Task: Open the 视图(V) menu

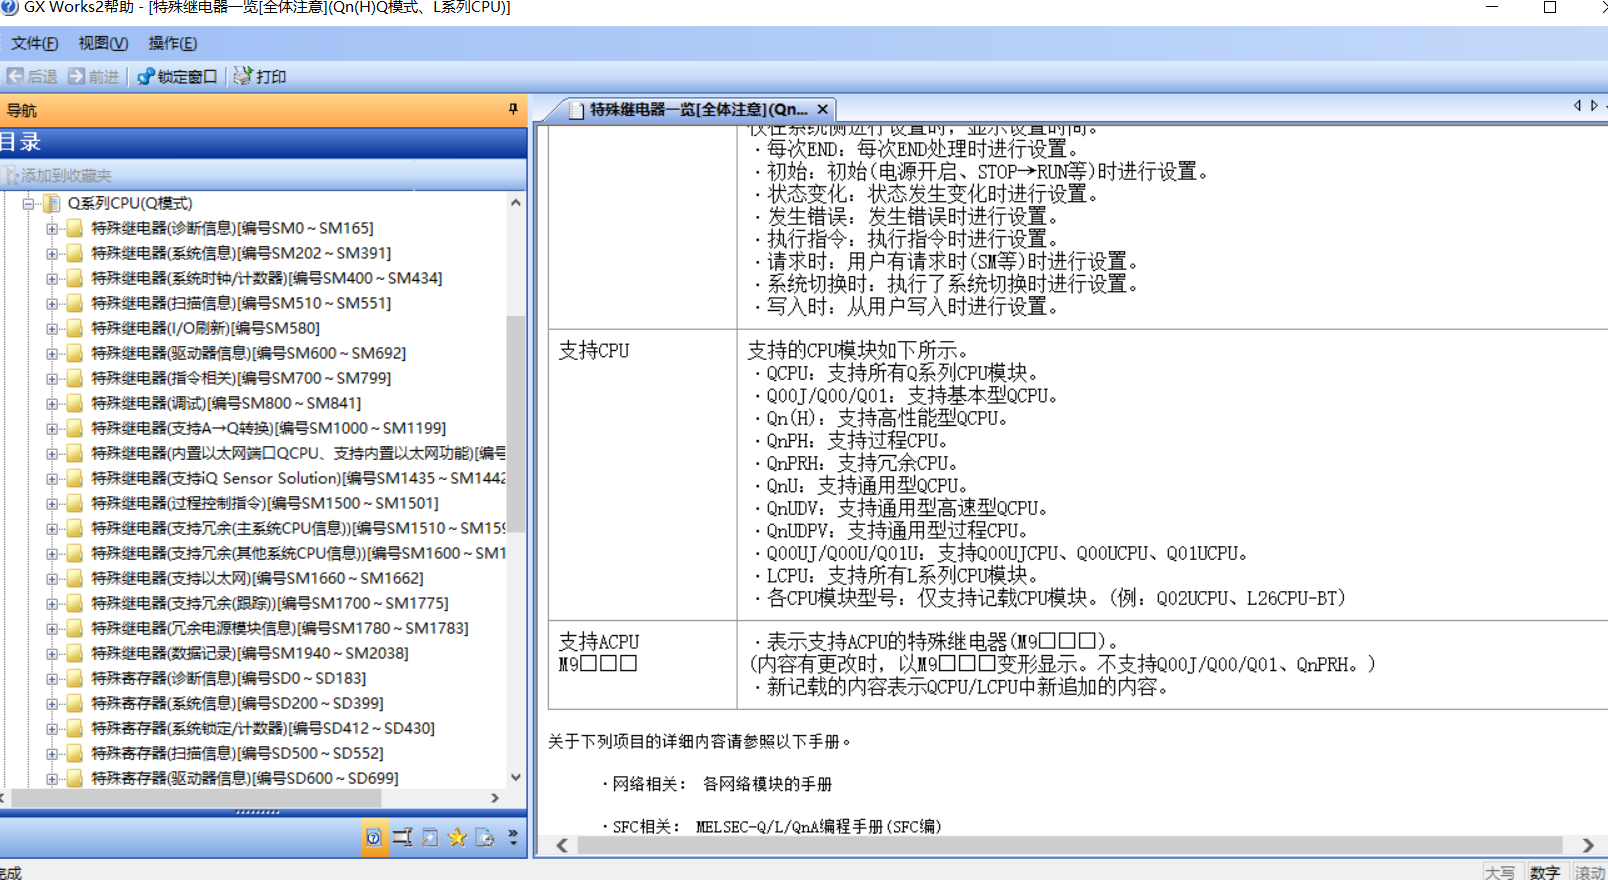Action: coord(103,43)
